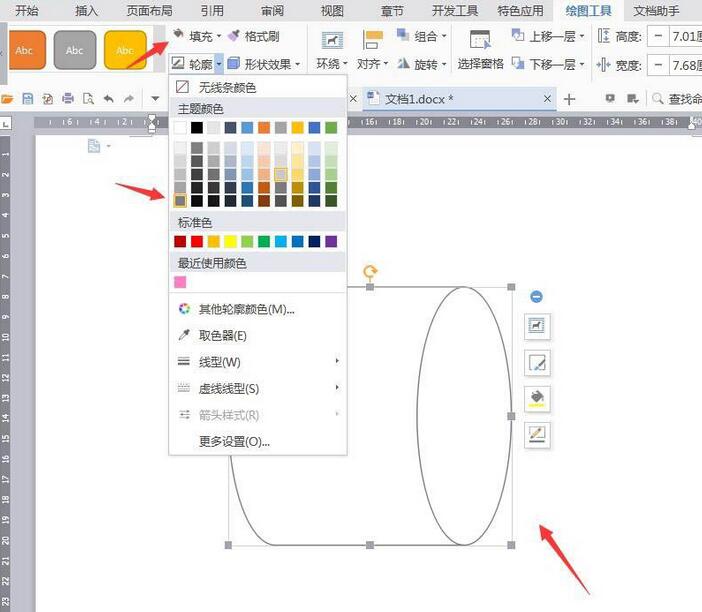
Task: Open the 章节 (Chapter) tab
Action: click(x=392, y=10)
